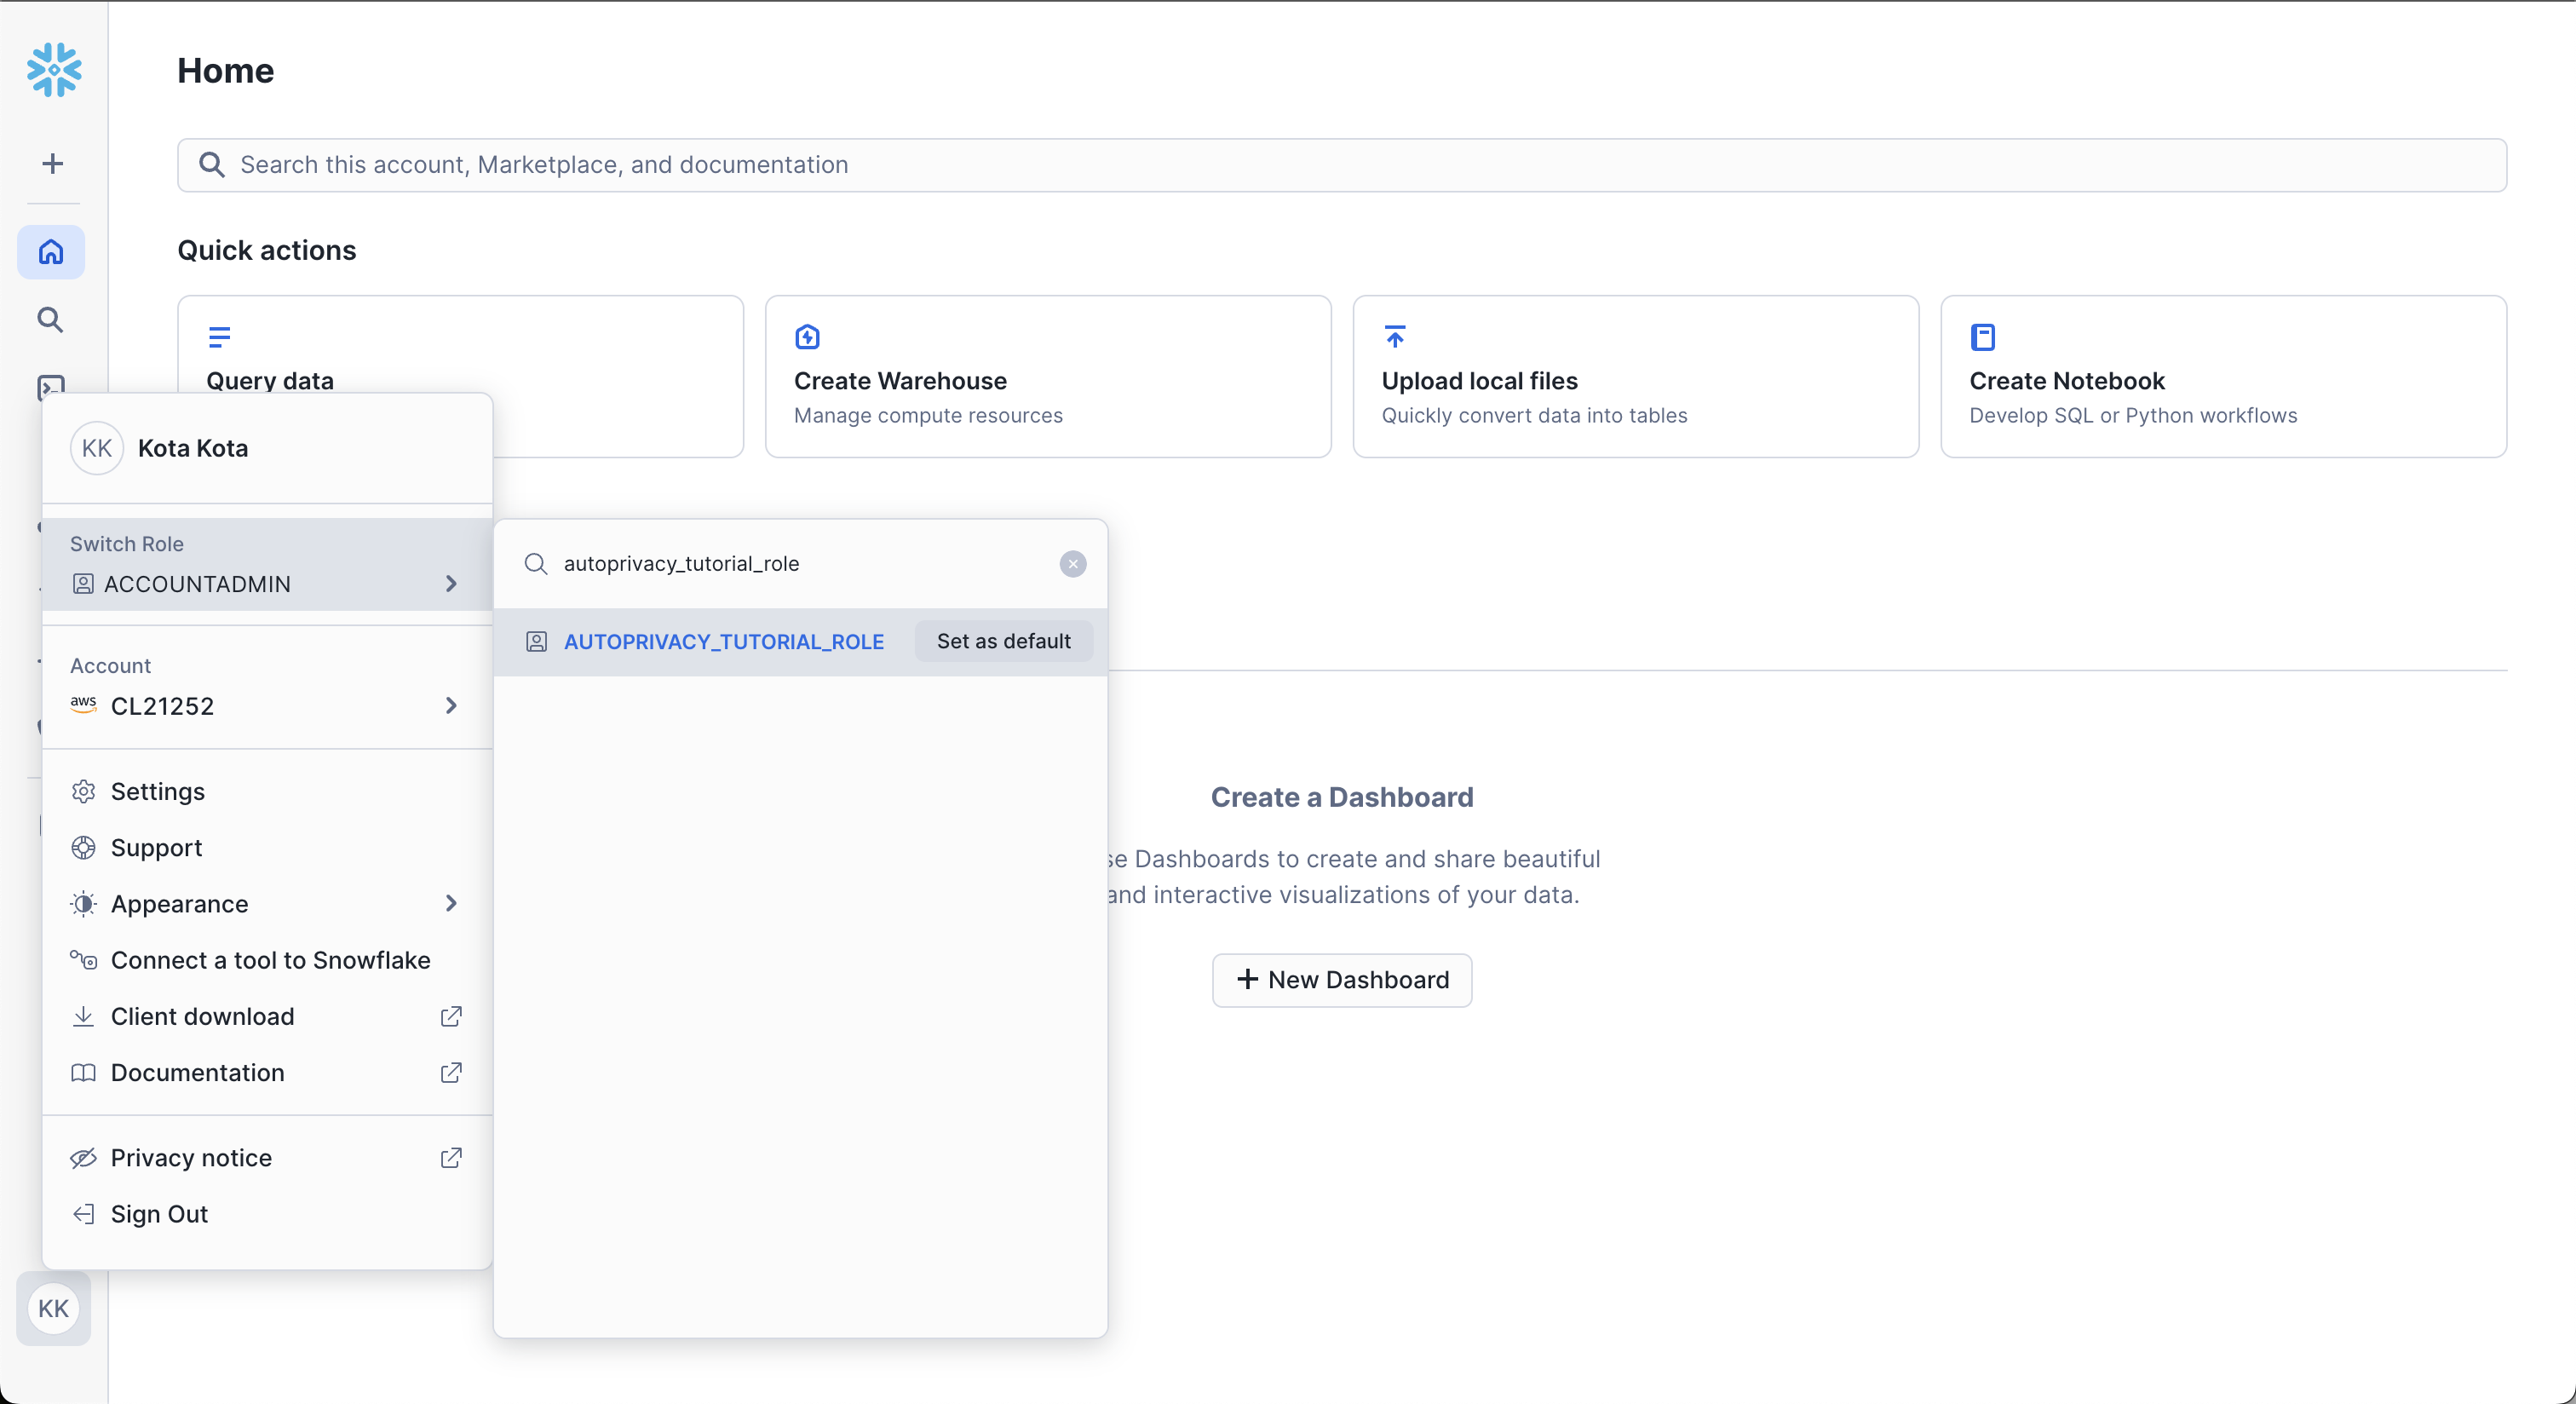Image resolution: width=2576 pixels, height=1404 pixels.
Task: Select Support menu entry
Action: 156,847
